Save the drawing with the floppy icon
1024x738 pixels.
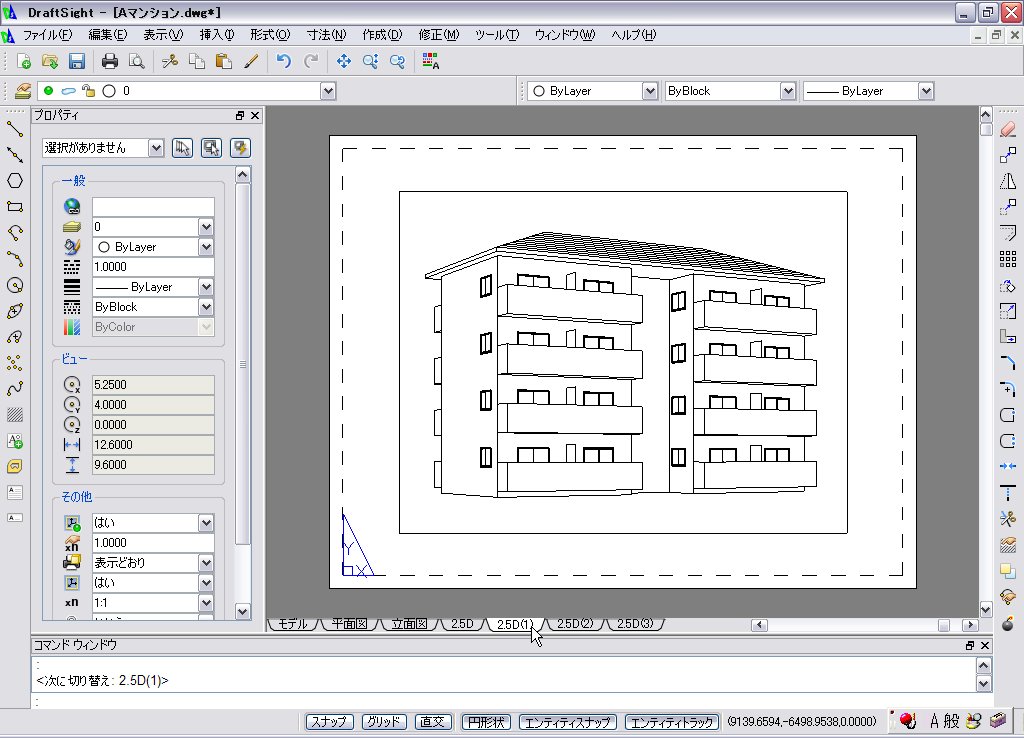(77, 61)
